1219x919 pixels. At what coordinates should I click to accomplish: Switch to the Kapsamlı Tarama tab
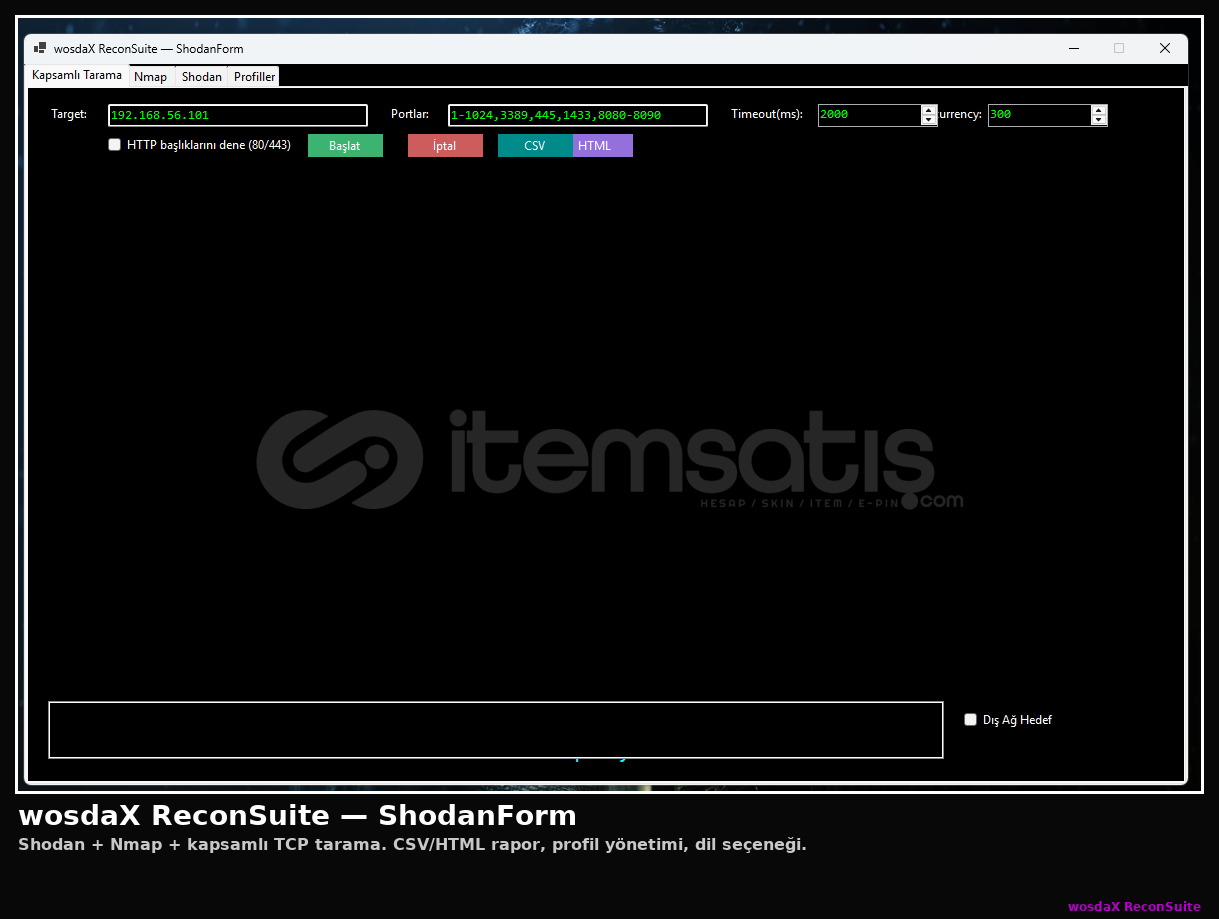(x=77, y=75)
